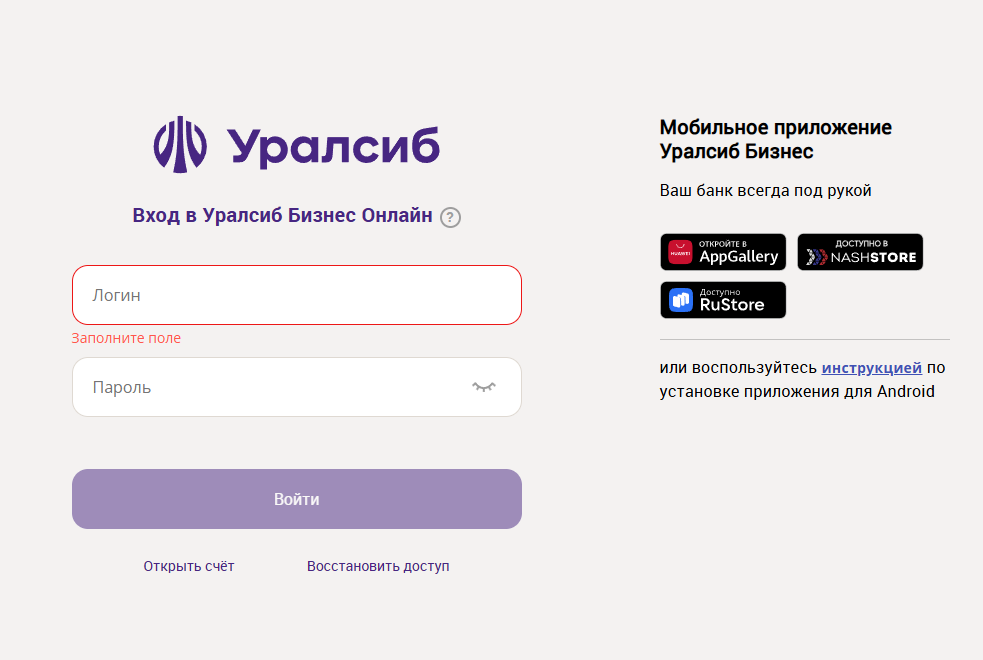Click the red Huawei icon in AppGallery badge
Image resolution: width=983 pixels, height=660 pixels.
point(680,252)
